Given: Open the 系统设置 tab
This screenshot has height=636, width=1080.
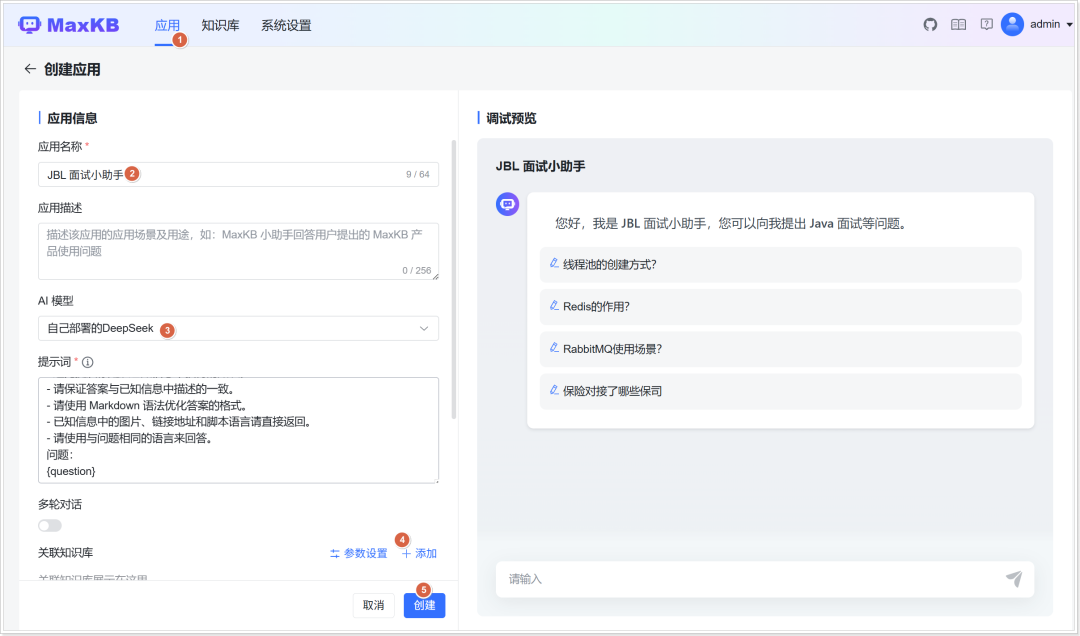Looking at the screenshot, I should pos(286,25).
